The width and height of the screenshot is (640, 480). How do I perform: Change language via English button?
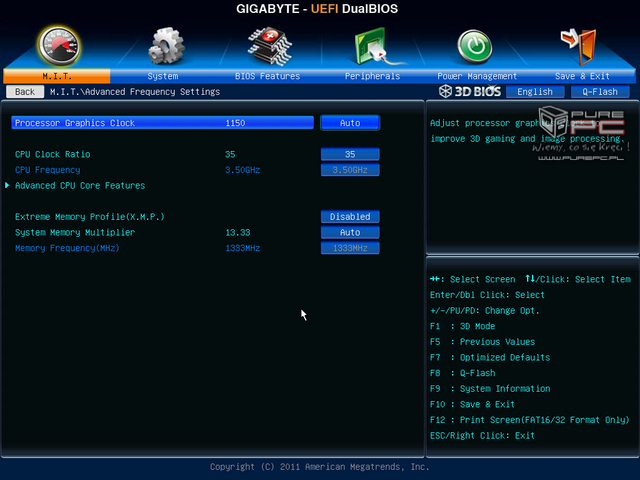tap(535, 92)
